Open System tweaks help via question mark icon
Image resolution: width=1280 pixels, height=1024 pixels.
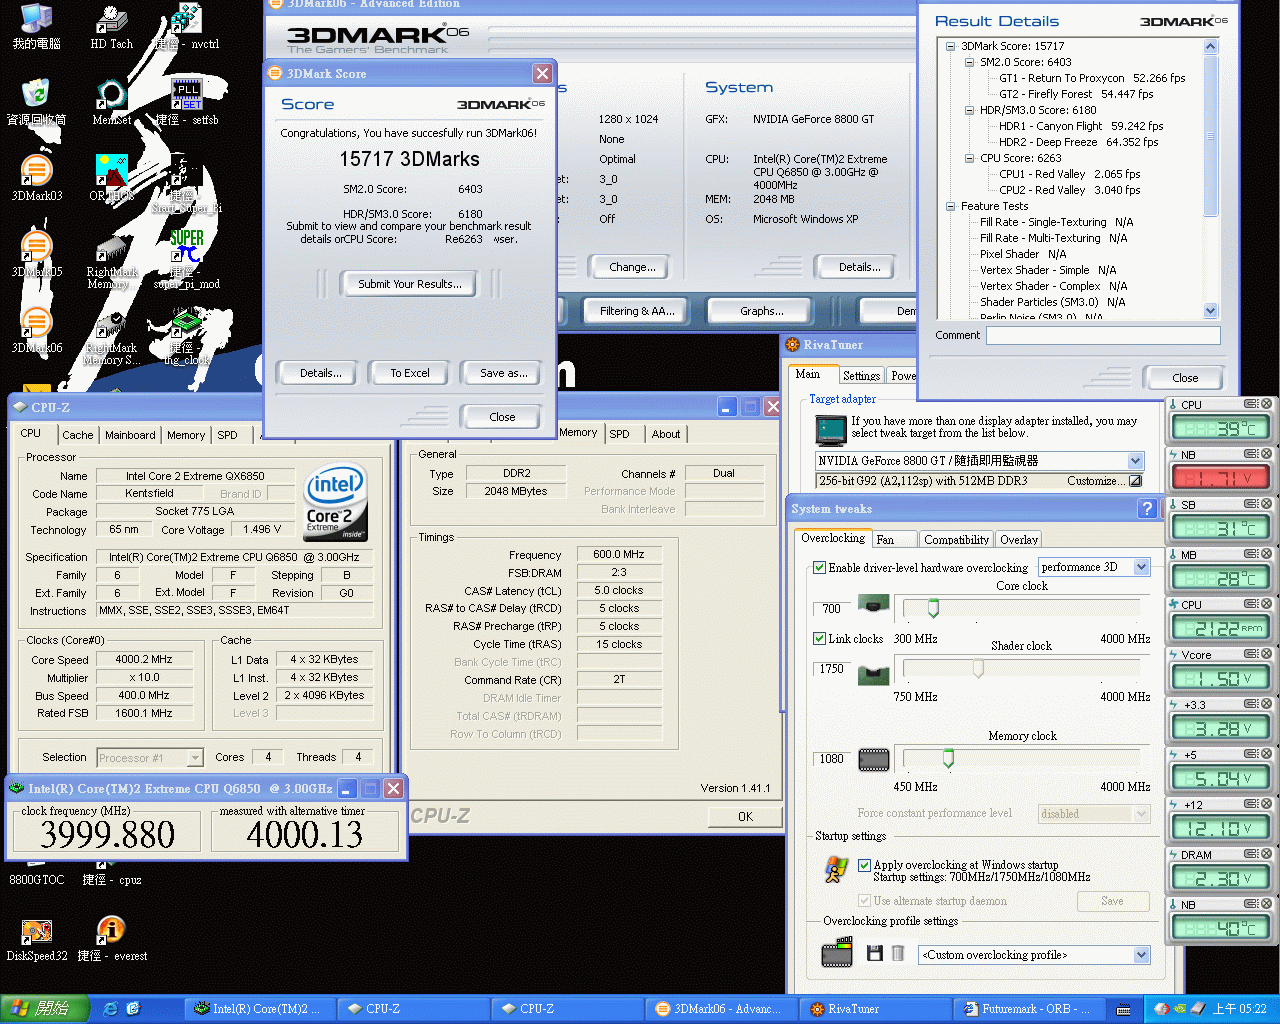(x=1146, y=508)
